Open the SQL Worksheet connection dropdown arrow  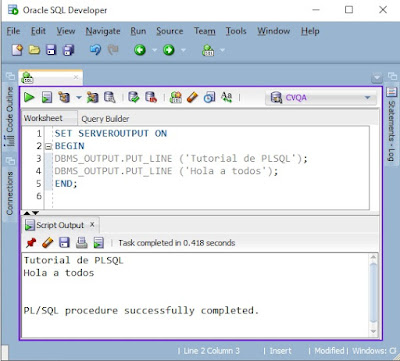[x=222, y=50]
